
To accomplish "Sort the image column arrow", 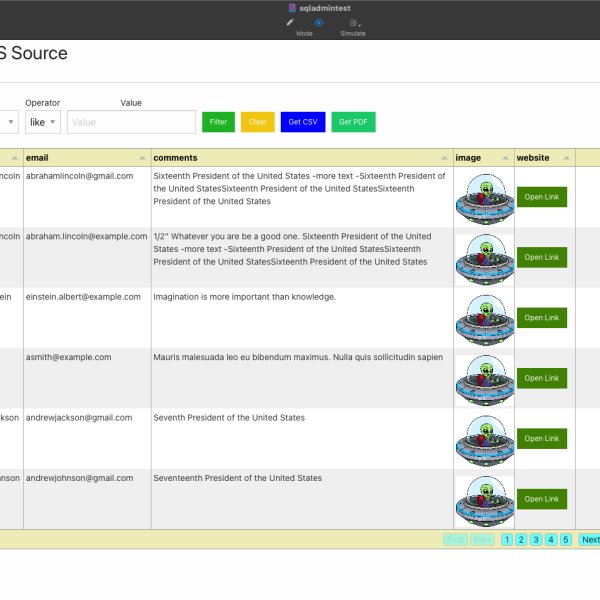I will coord(506,158).
